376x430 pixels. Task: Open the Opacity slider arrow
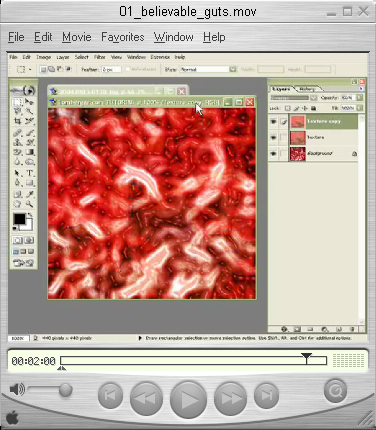click(x=360, y=98)
